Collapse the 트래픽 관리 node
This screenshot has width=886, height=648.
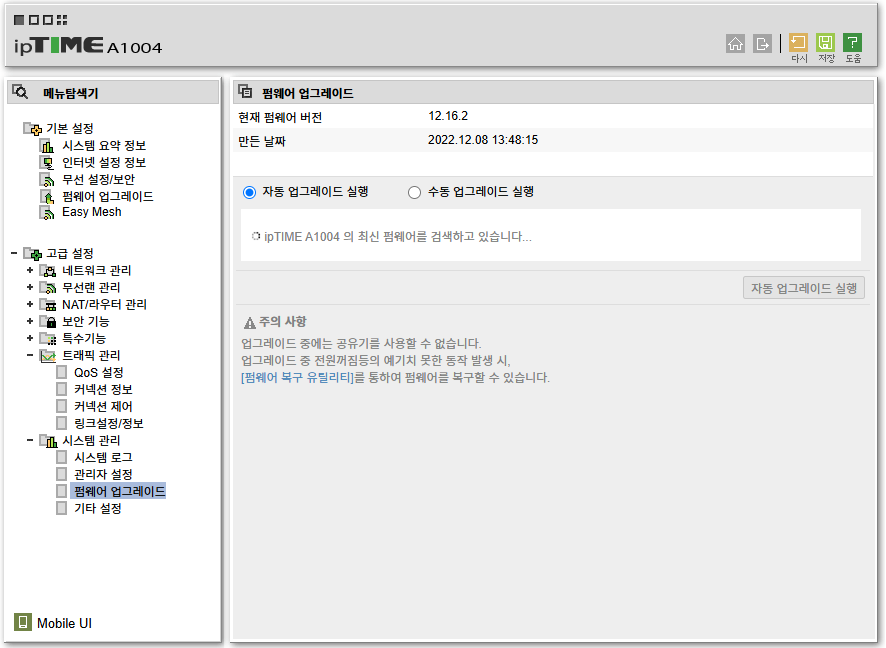click(x=30, y=355)
